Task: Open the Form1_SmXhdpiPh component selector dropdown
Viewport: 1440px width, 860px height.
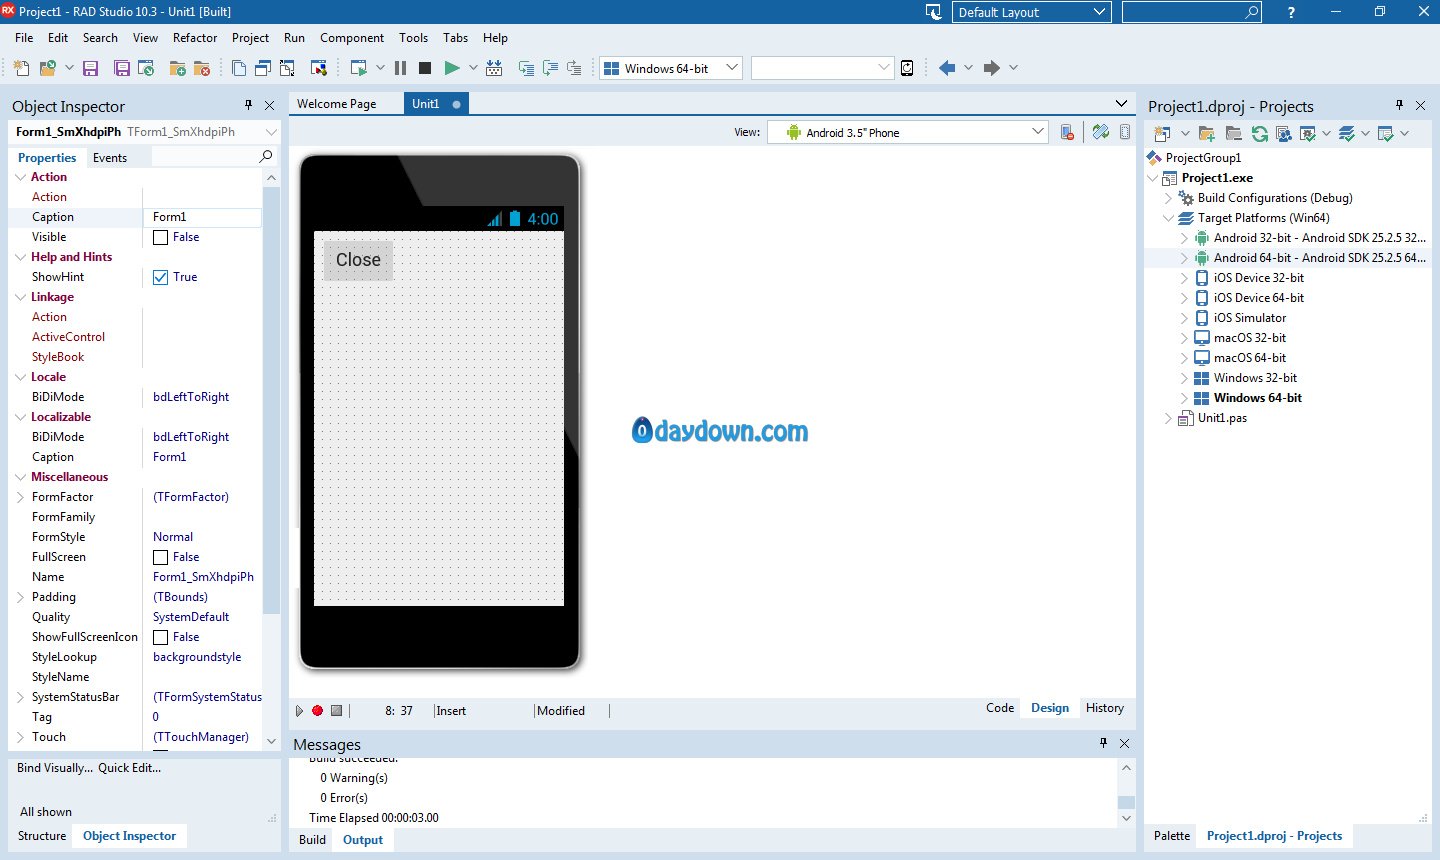Action: click(x=271, y=132)
